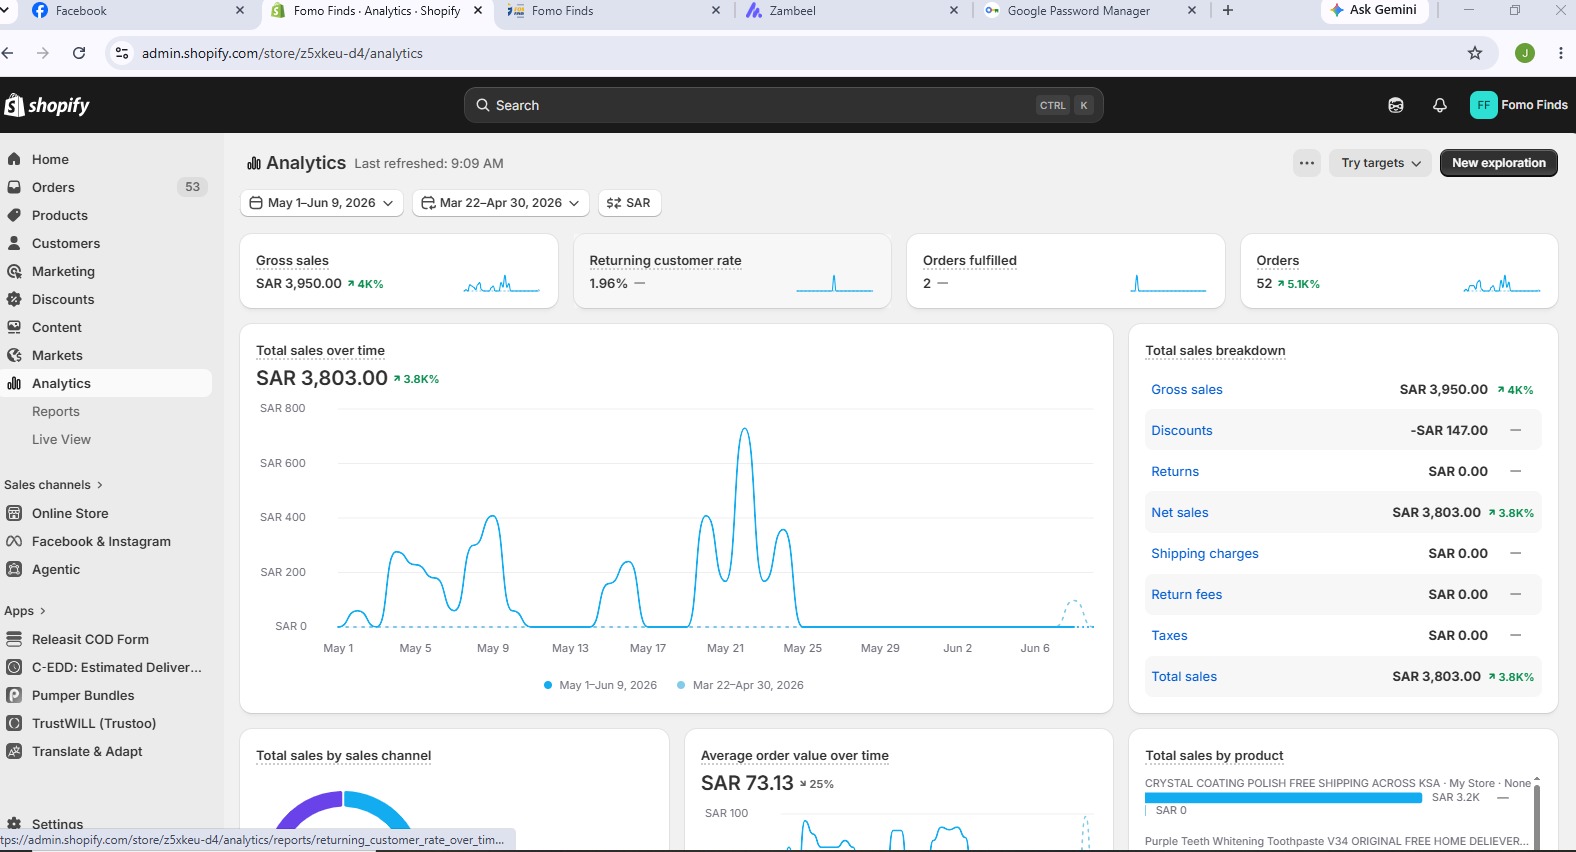
Task: Click the Shopify logo
Action: (x=47, y=105)
